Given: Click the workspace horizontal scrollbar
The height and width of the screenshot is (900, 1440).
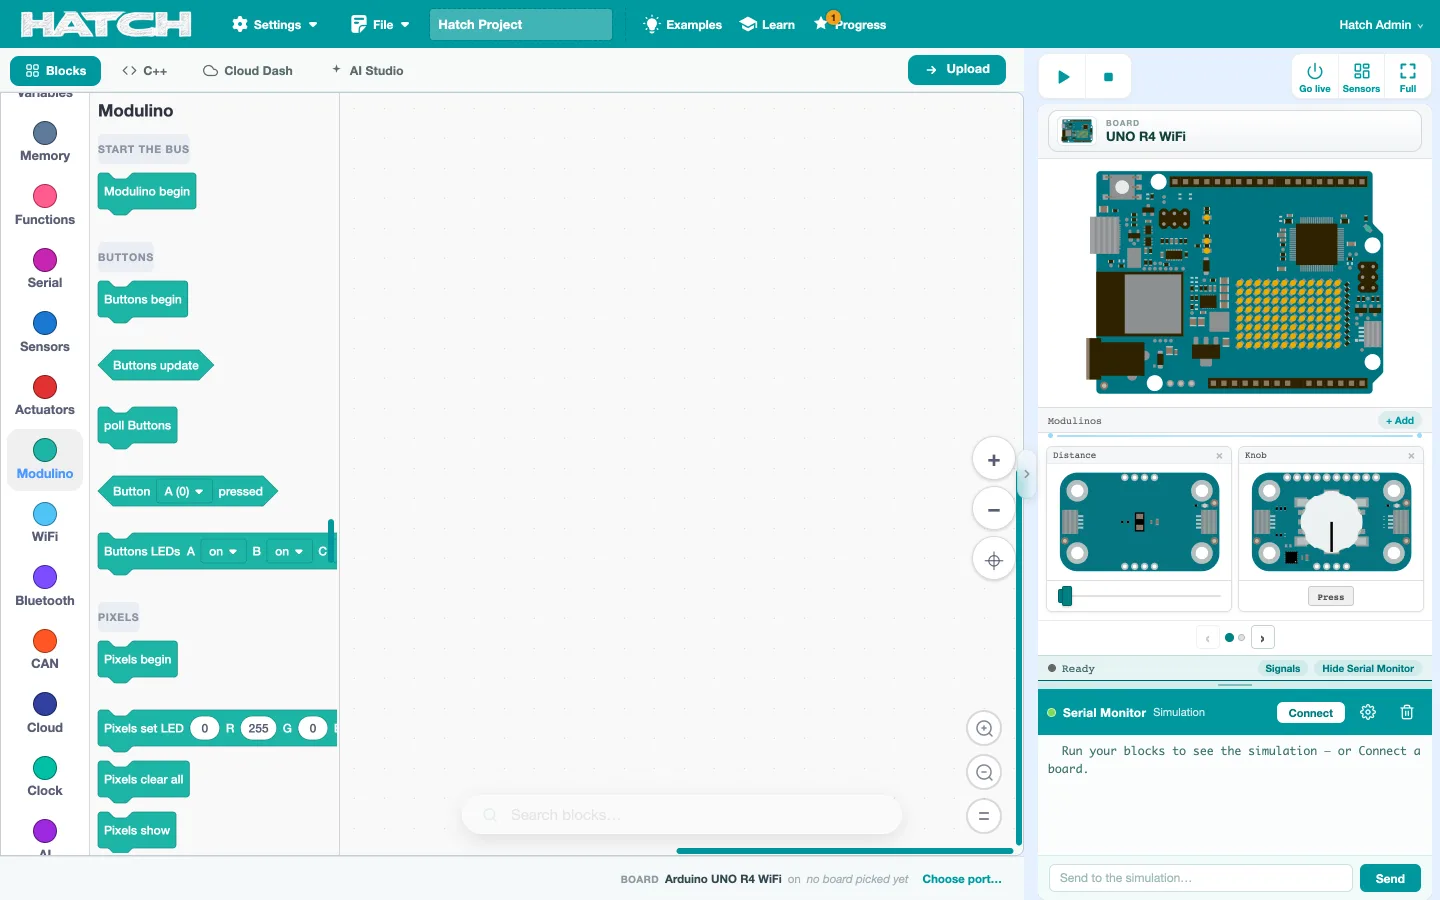Looking at the screenshot, I should (845, 851).
